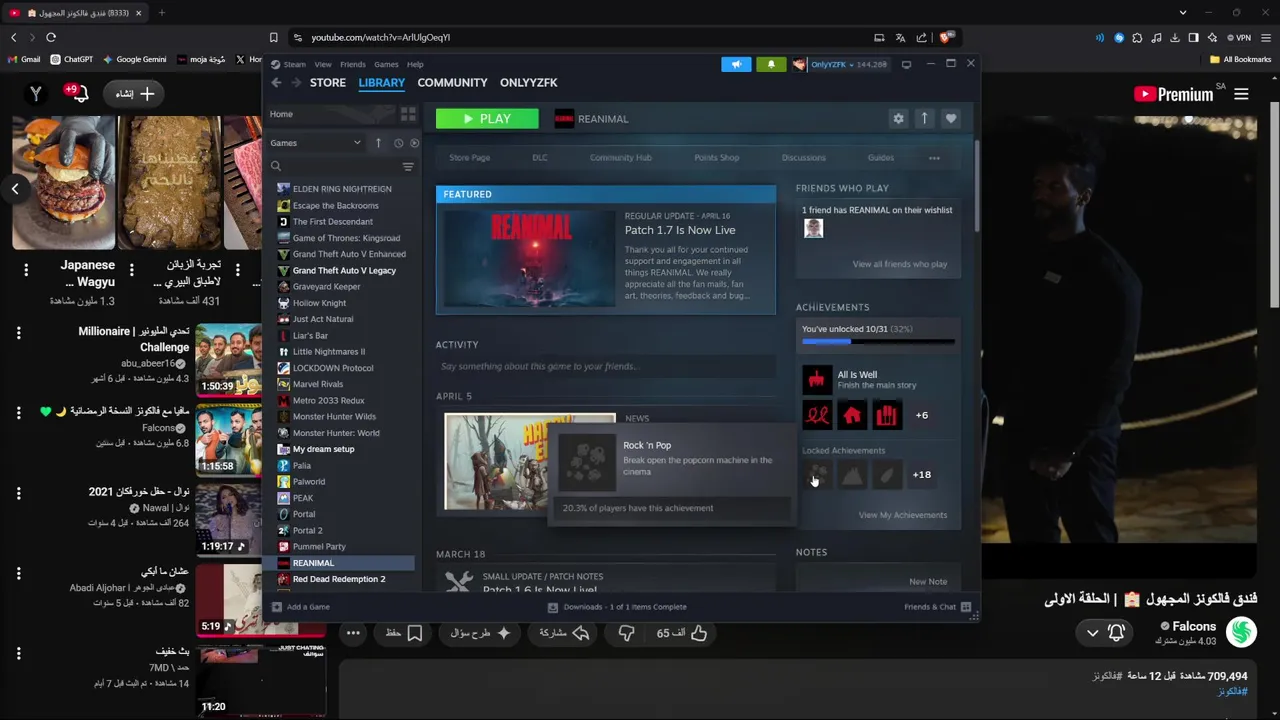Add REANIMAL to favorites with the heart icon
The height and width of the screenshot is (720, 1280).
tap(951, 118)
